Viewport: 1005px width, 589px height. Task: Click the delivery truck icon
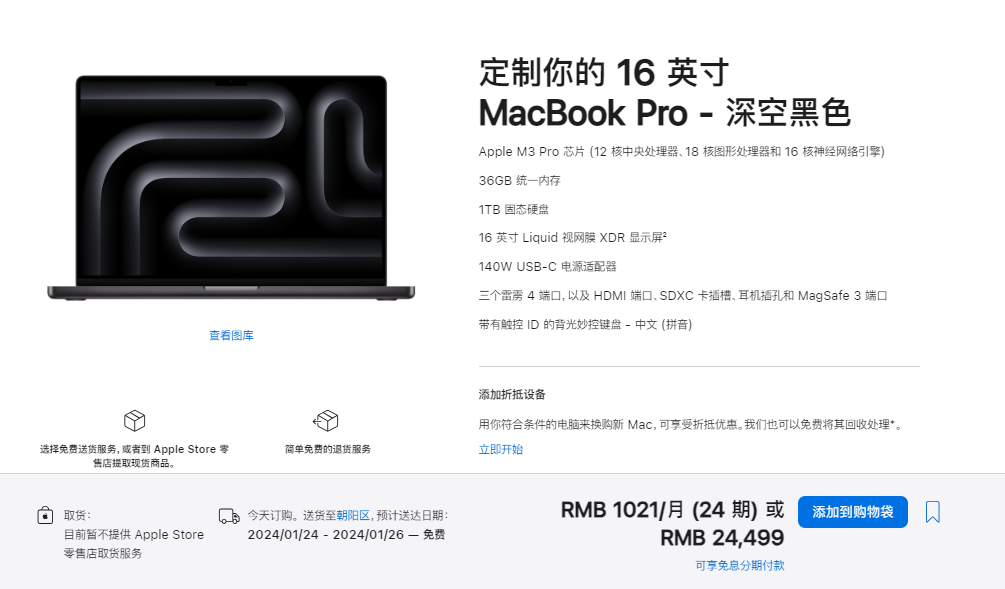229,516
